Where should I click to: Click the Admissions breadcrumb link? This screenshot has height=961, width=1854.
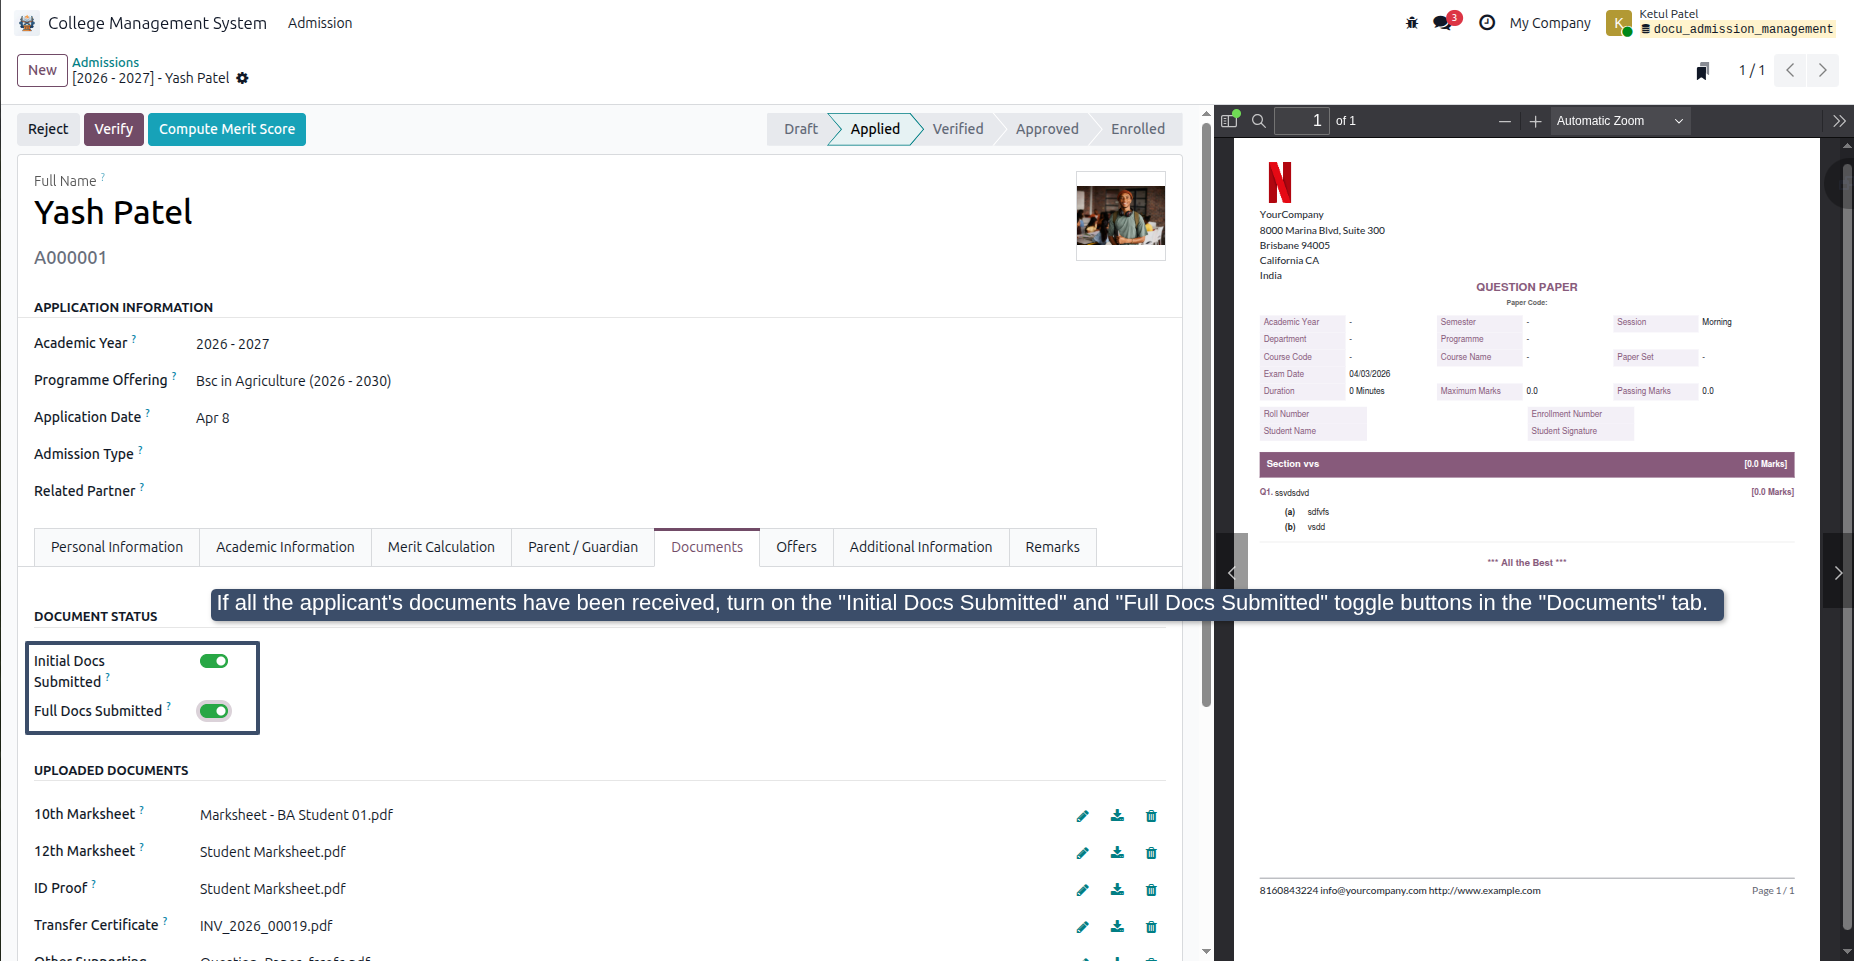point(105,62)
